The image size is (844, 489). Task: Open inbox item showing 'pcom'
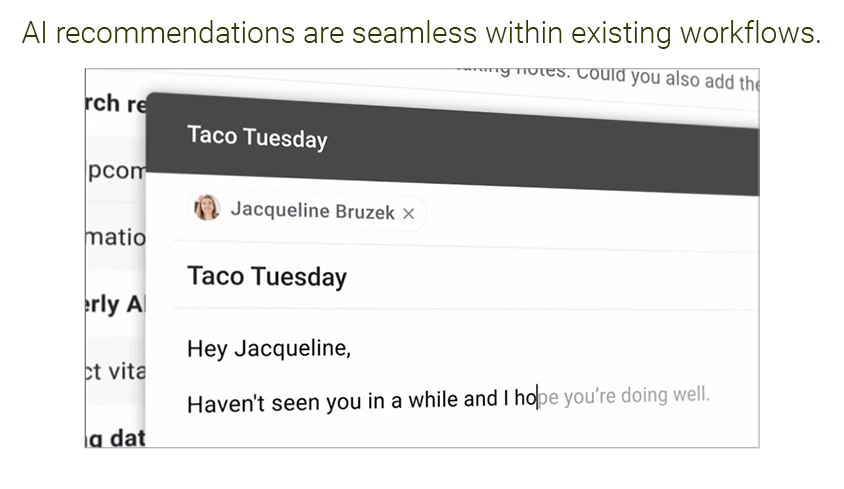point(116,171)
